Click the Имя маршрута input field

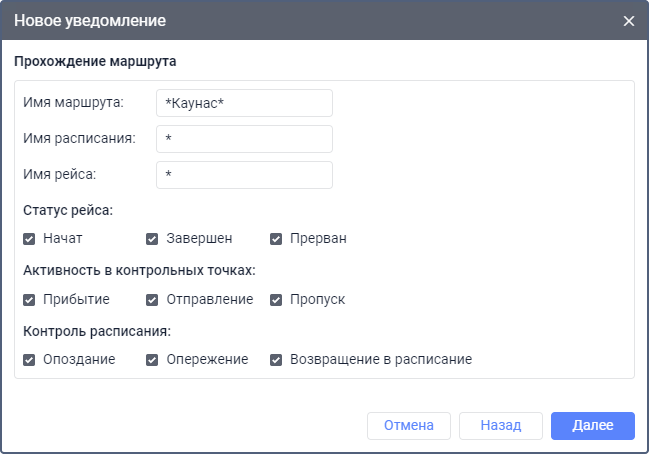click(x=244, y=103)
